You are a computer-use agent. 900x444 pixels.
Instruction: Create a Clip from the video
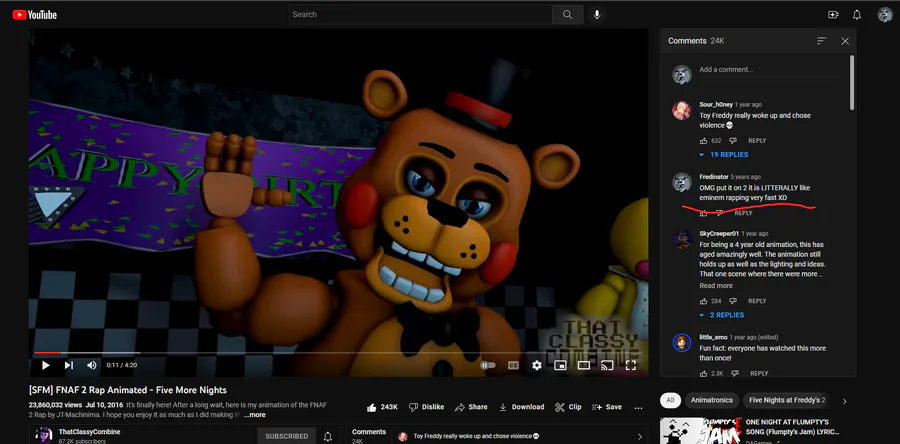[568, 407]
